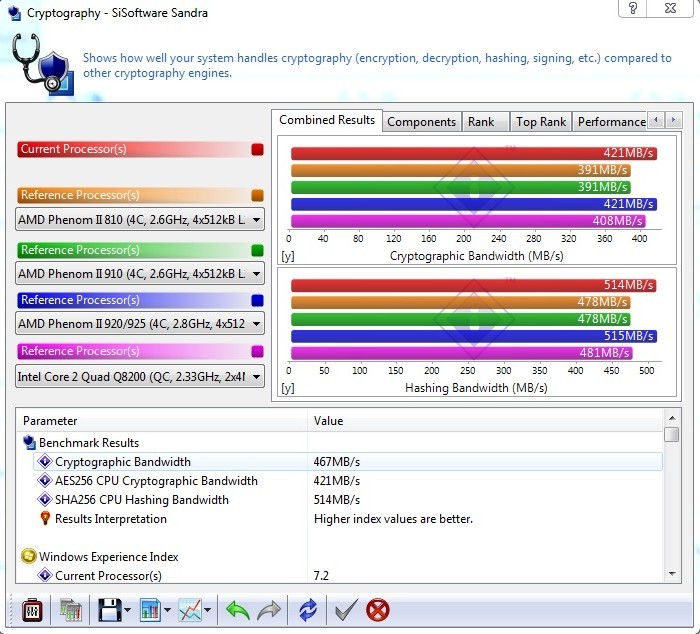
Task: Open the Top Rank tab
Action: pyautogui.click(x=541, y=122)
